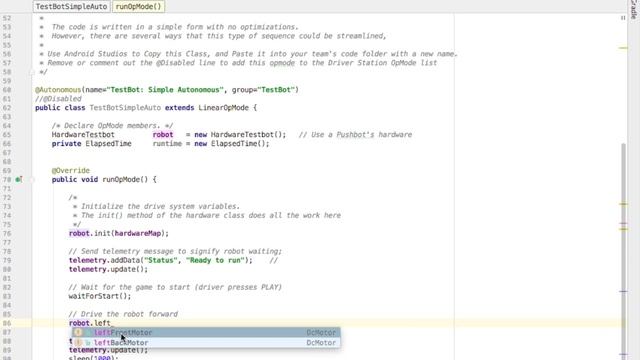
Task: Click the field icon beside leftFrontMotor suggestion
Action: tap(78, 333)
